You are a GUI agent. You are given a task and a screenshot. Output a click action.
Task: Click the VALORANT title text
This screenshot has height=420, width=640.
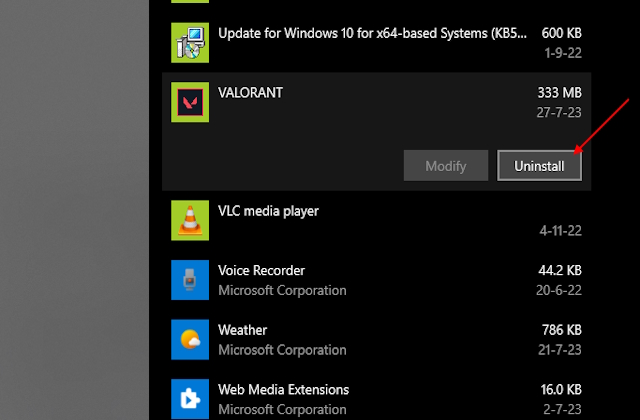tap(250, 93)
